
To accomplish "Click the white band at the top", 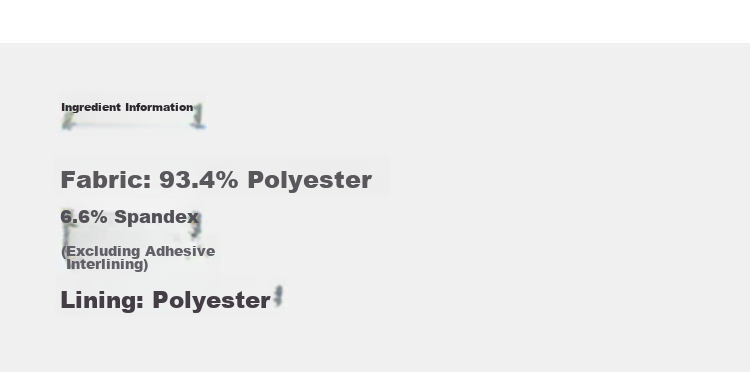I will point(375,22).
